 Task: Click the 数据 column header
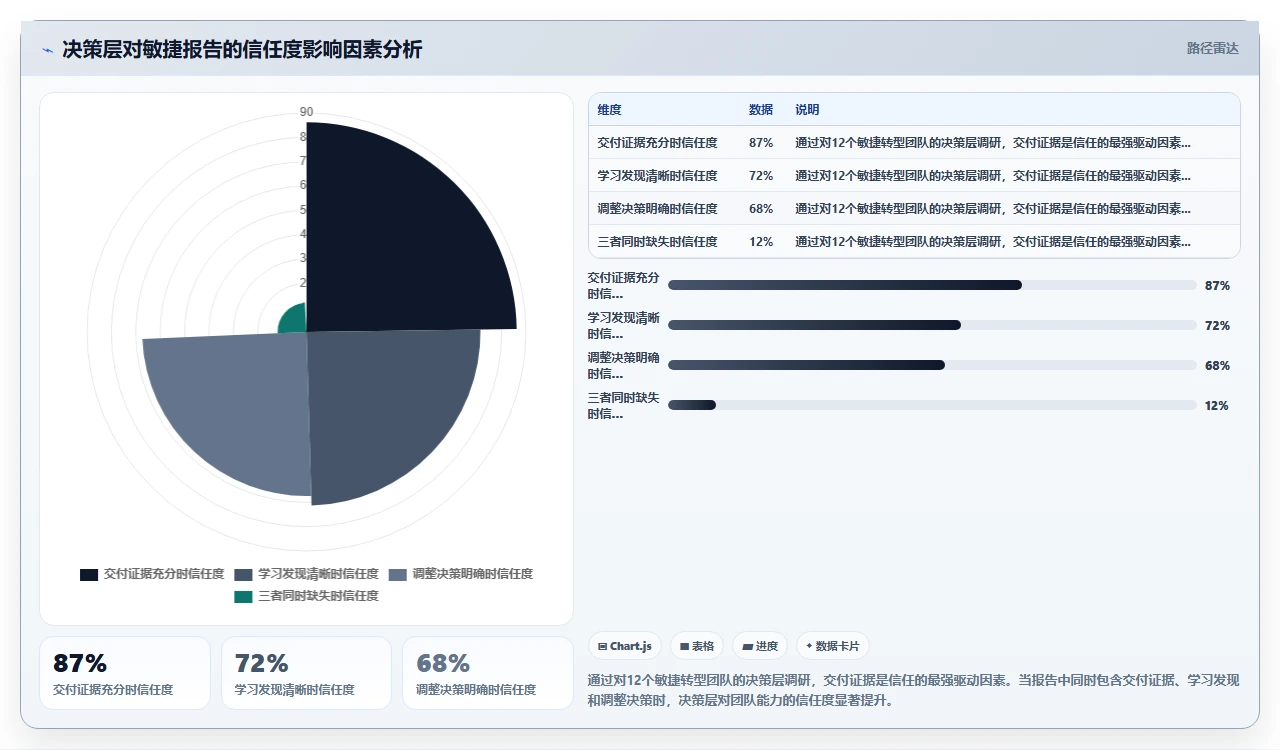tap(761, 110)
